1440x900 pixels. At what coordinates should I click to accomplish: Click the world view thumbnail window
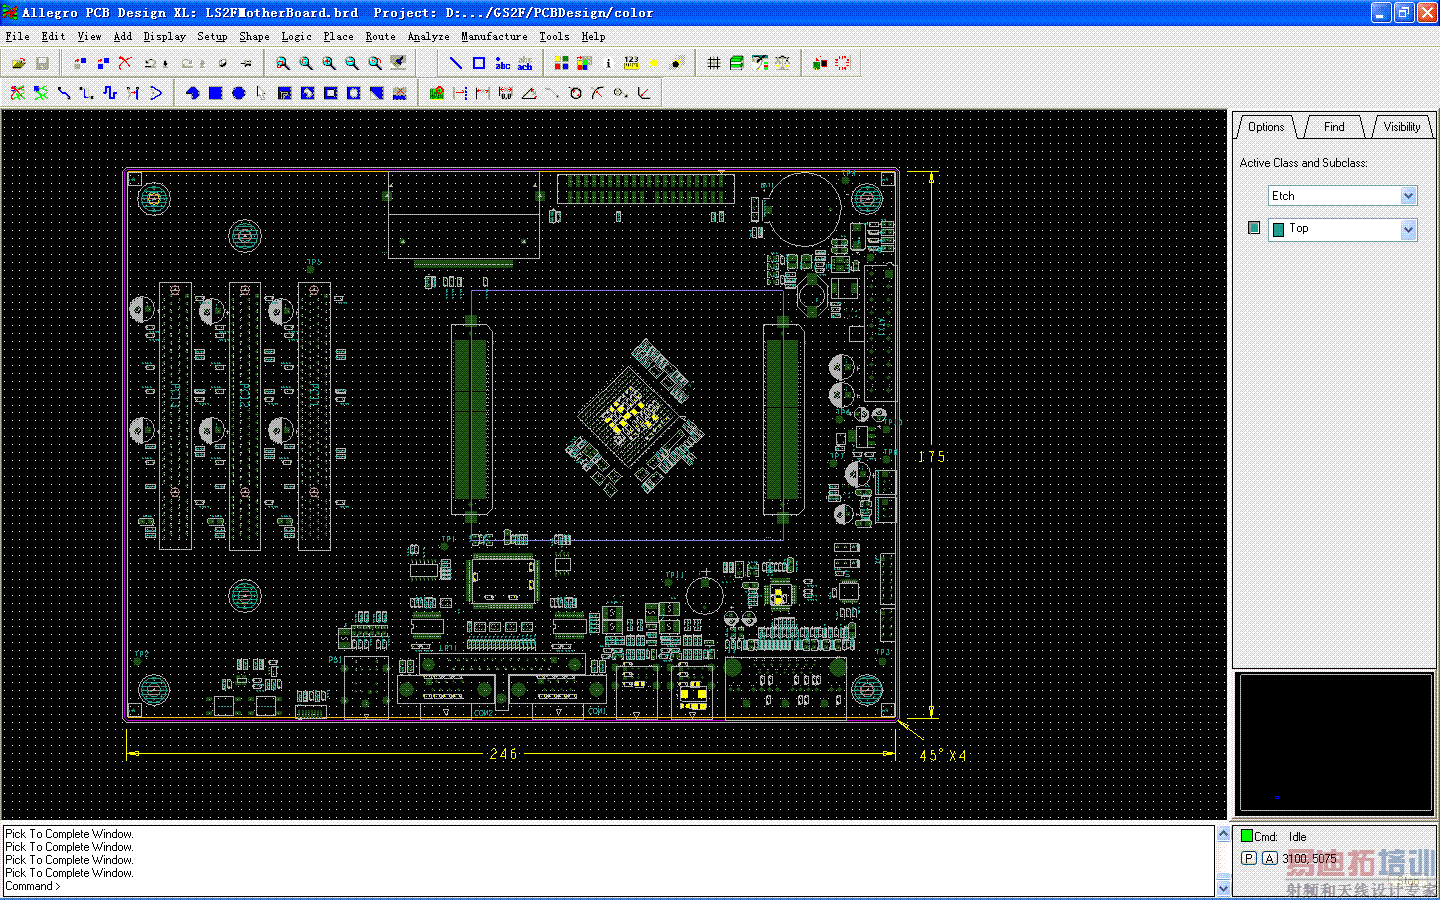(x=1336, y=741)
